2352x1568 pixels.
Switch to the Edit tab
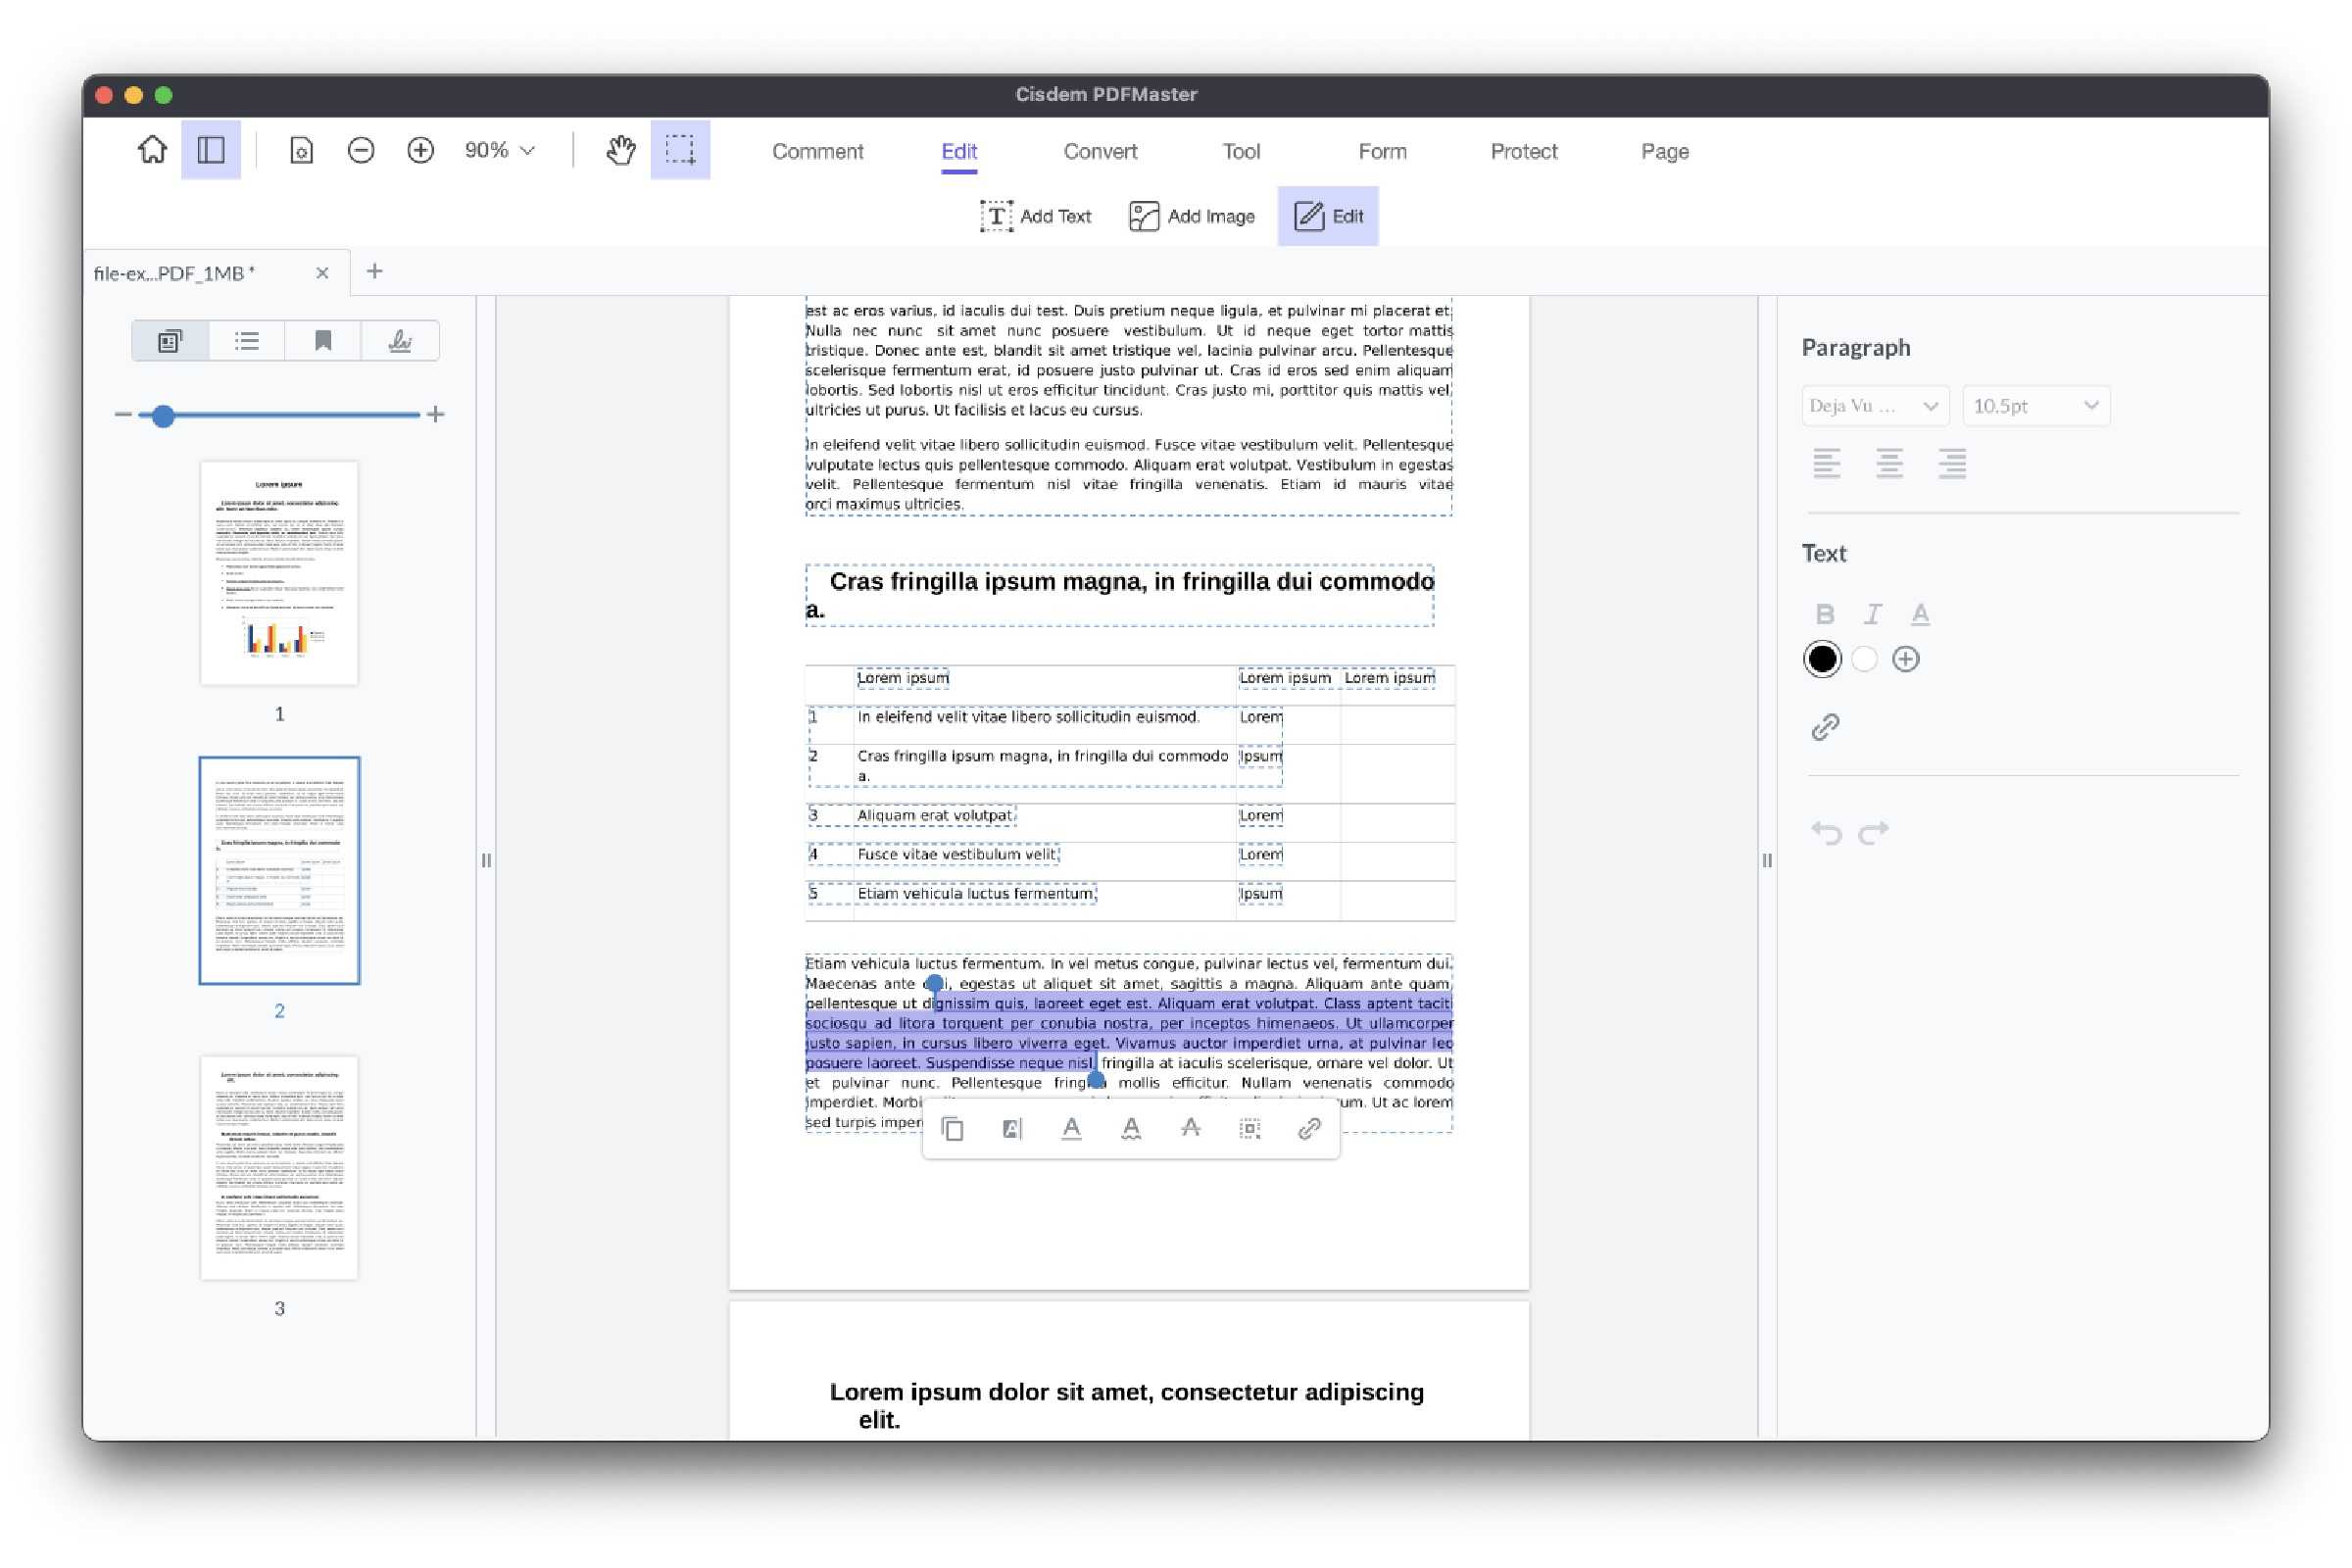pos(959,151)
